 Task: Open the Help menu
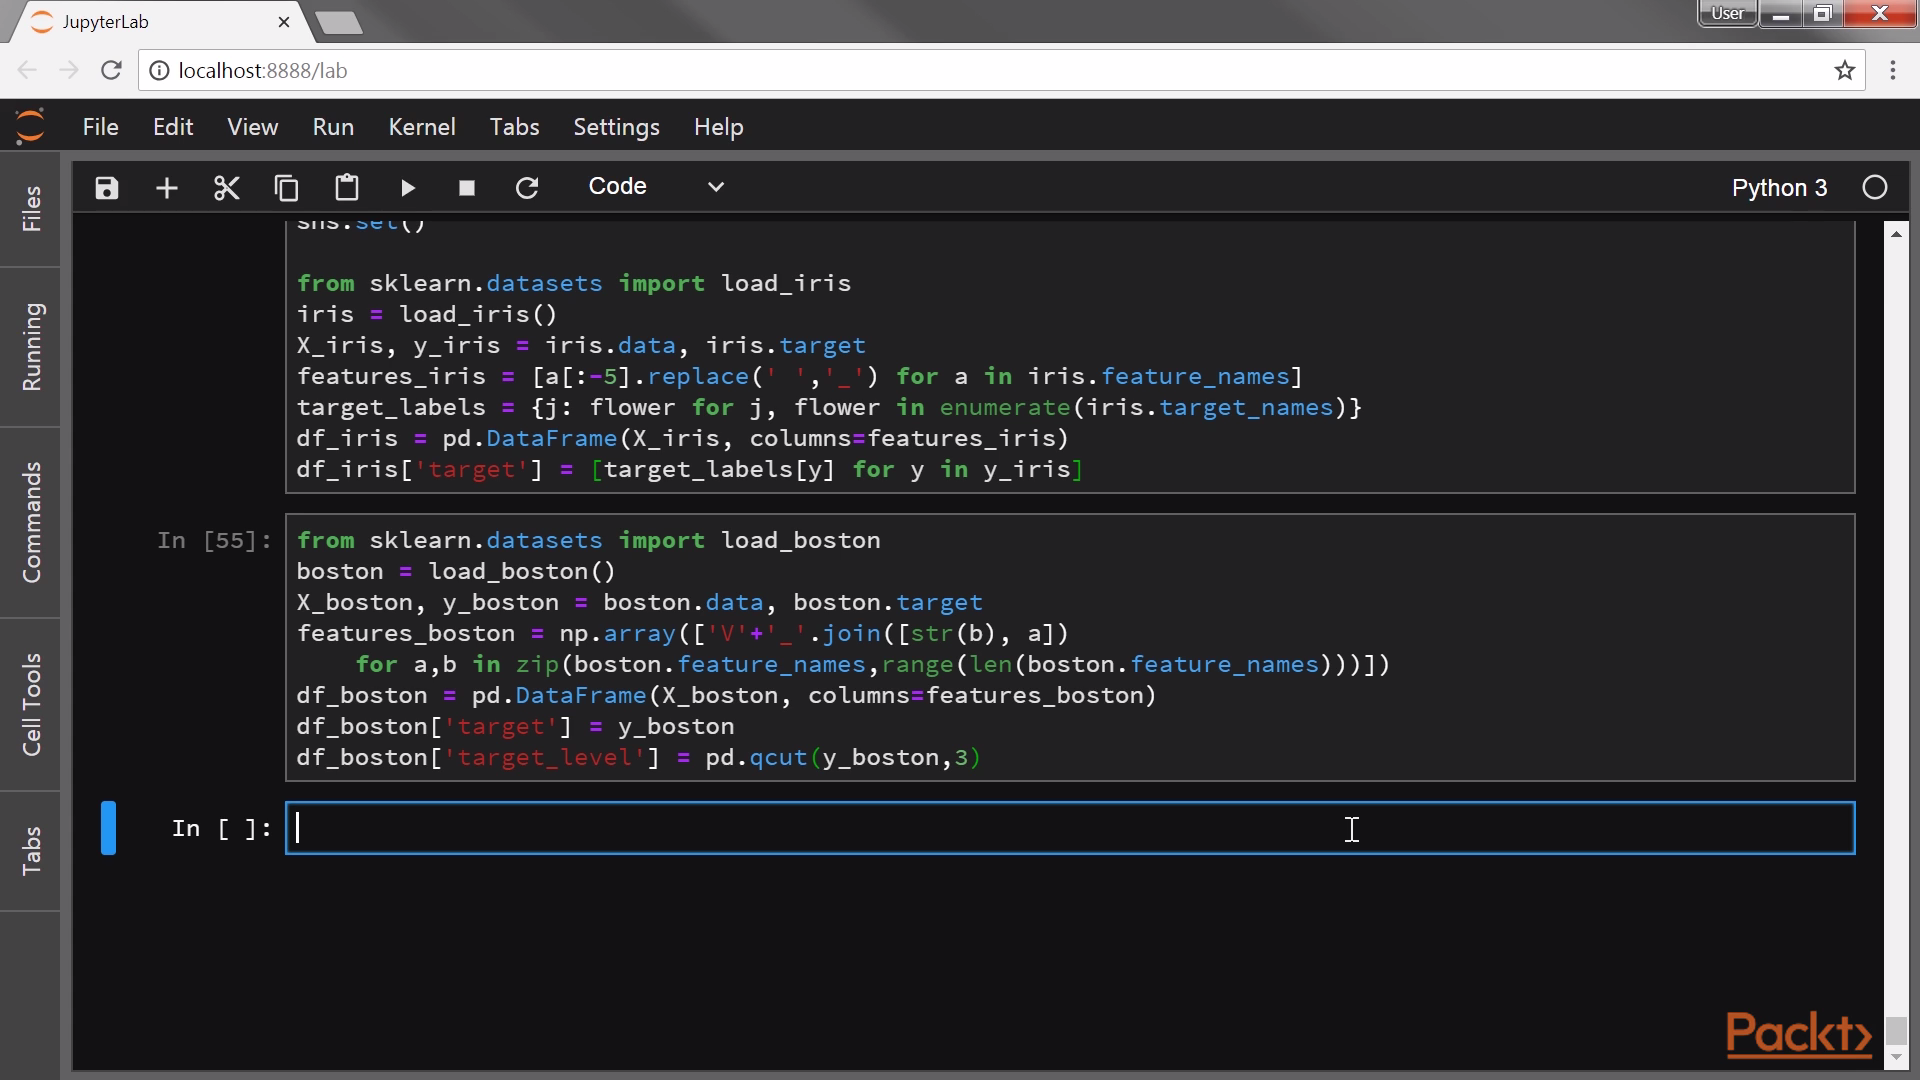coord(718,127)
